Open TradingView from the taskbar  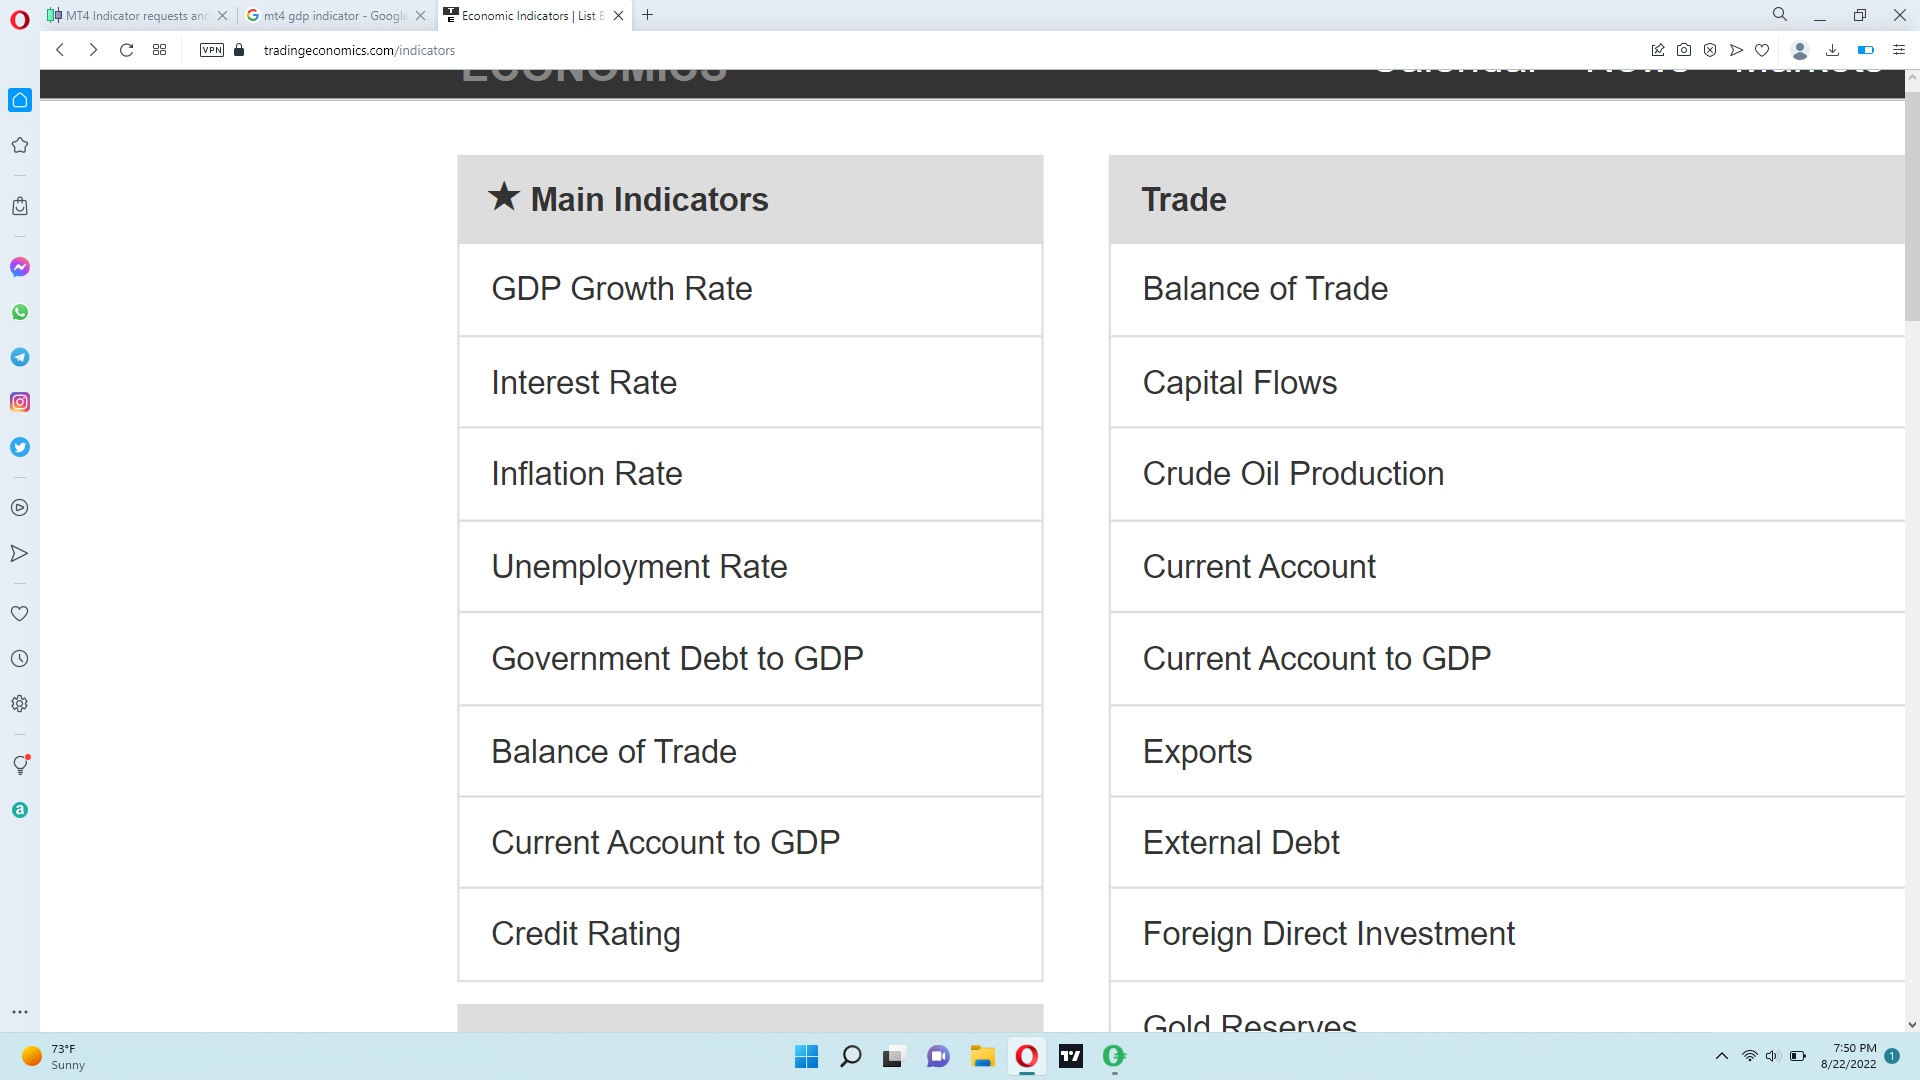coord(1071,1056)
